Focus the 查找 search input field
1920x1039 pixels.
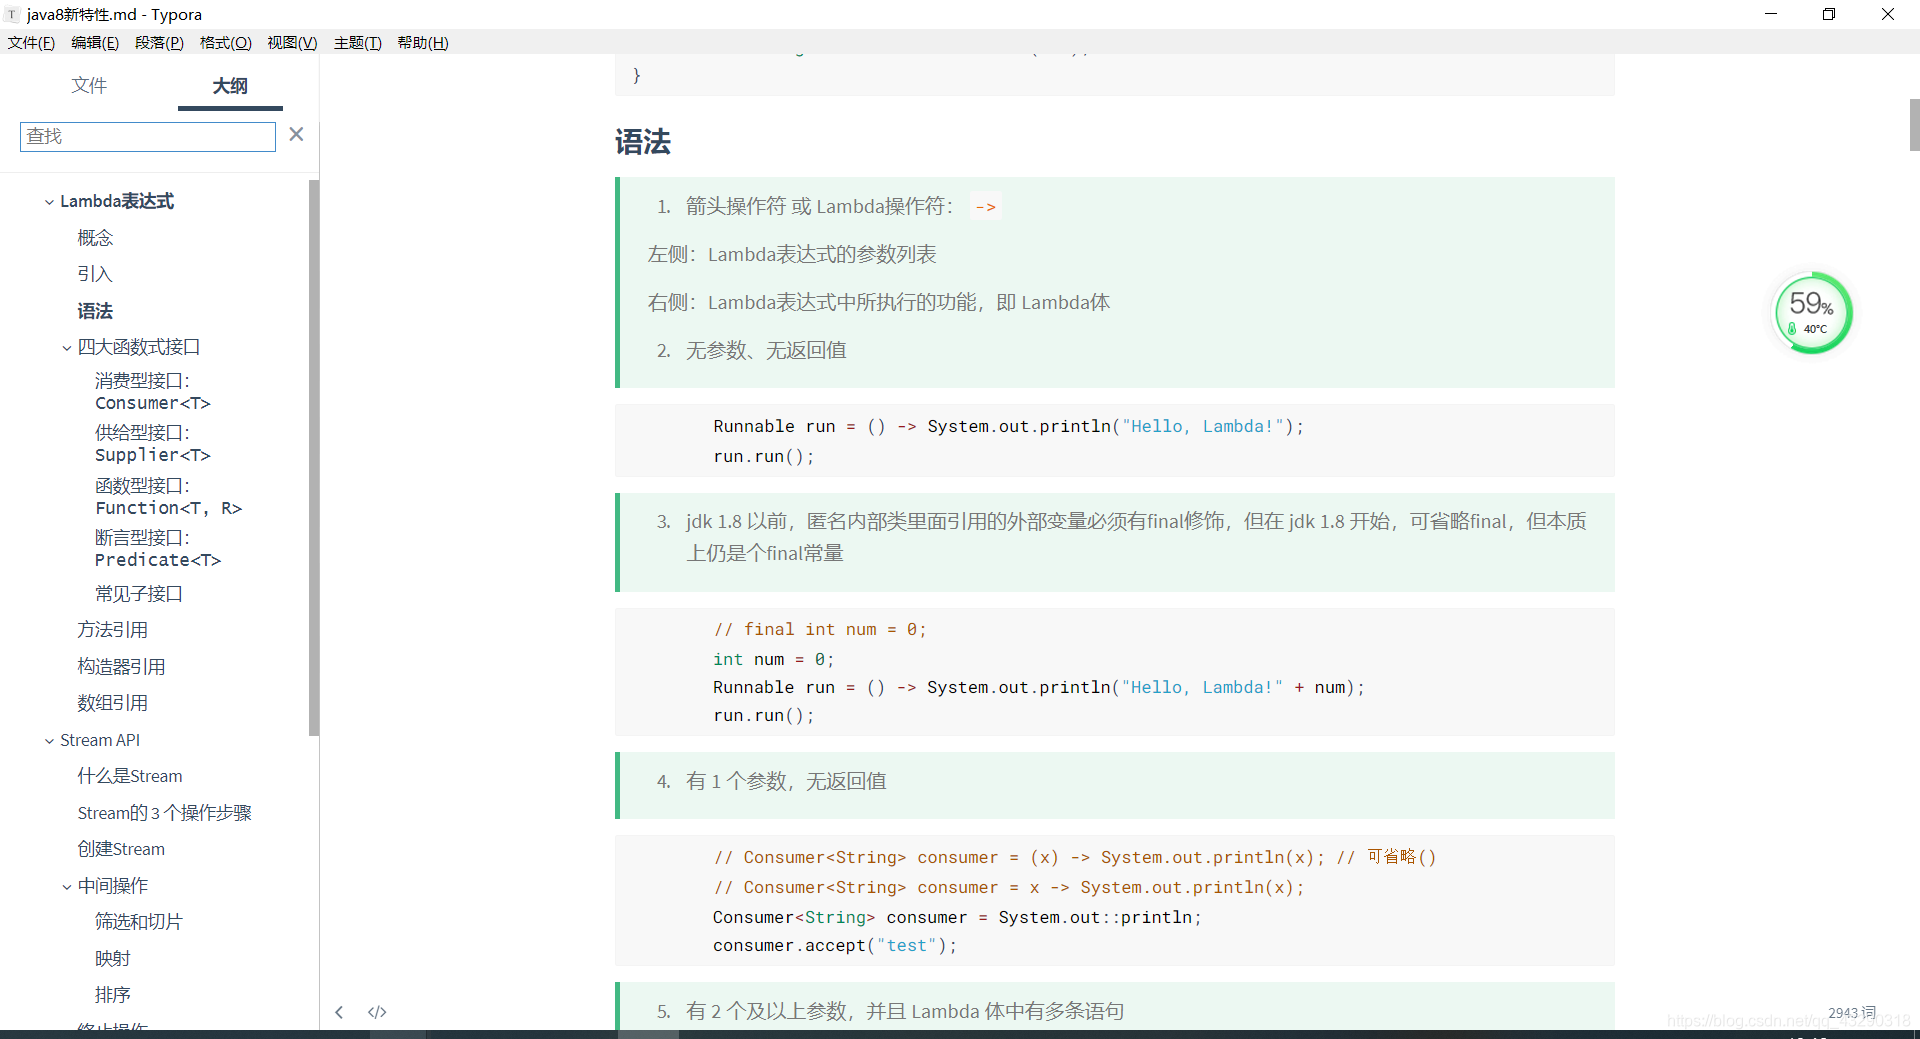tap(147, 136)
